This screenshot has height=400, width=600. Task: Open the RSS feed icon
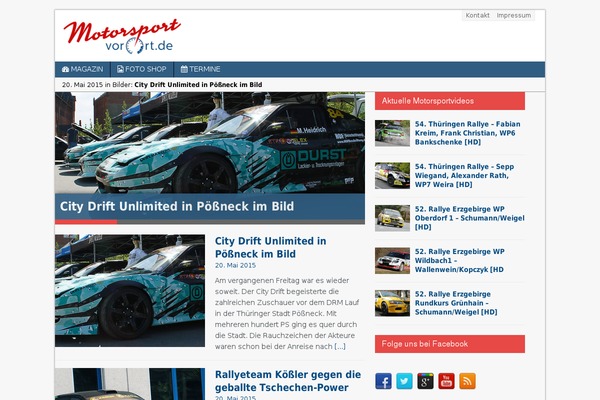pos(467,381)
